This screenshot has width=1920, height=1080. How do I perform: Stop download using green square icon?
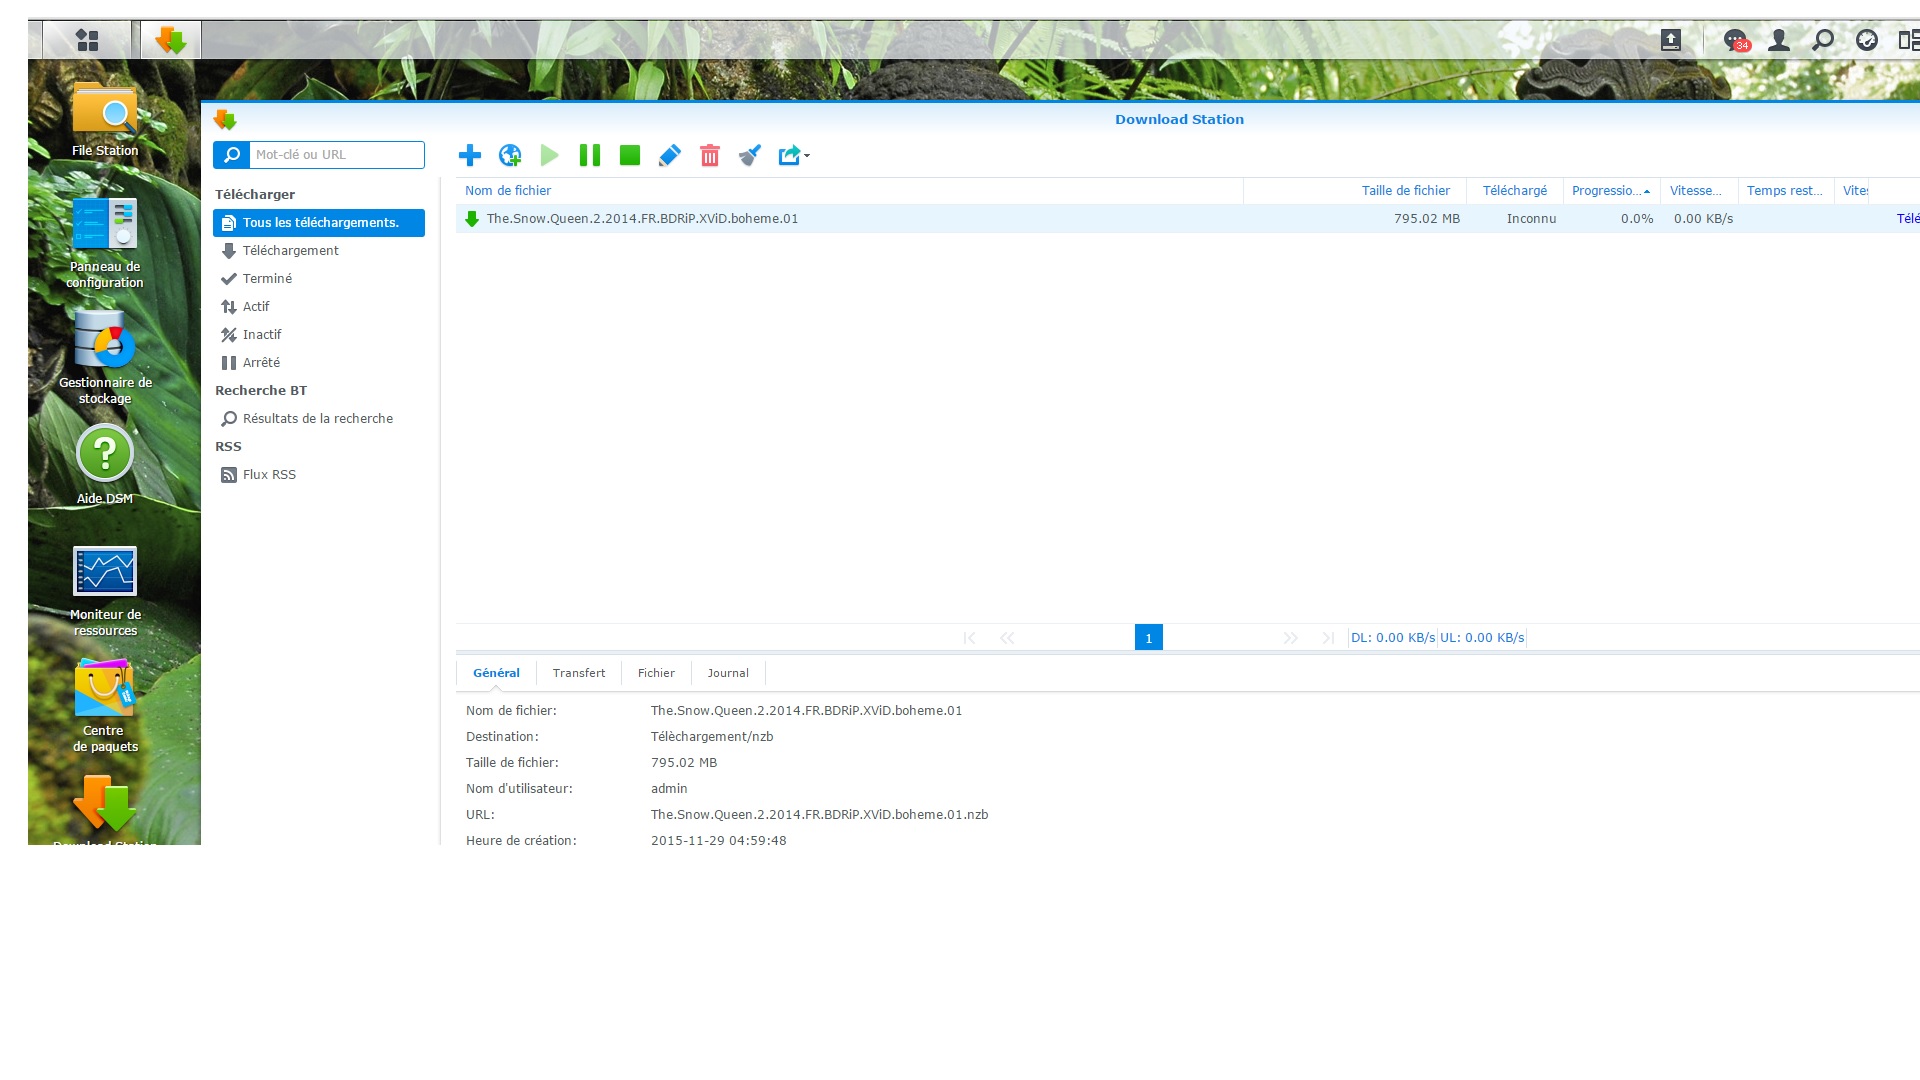pyautogui.click(x=630, y=155)
